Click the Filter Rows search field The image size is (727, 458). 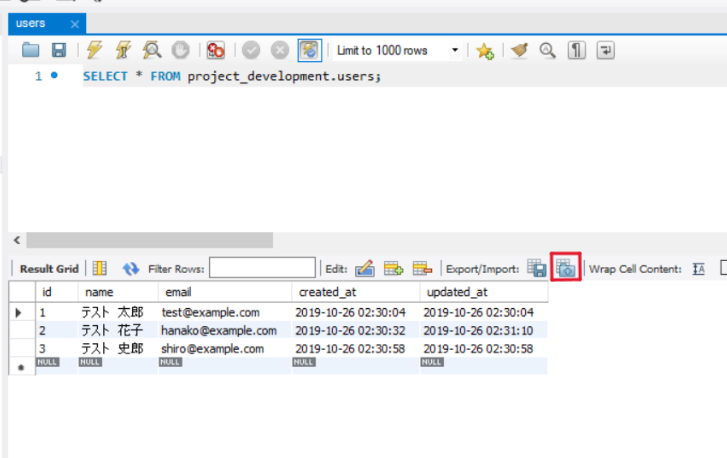point(262,268)
